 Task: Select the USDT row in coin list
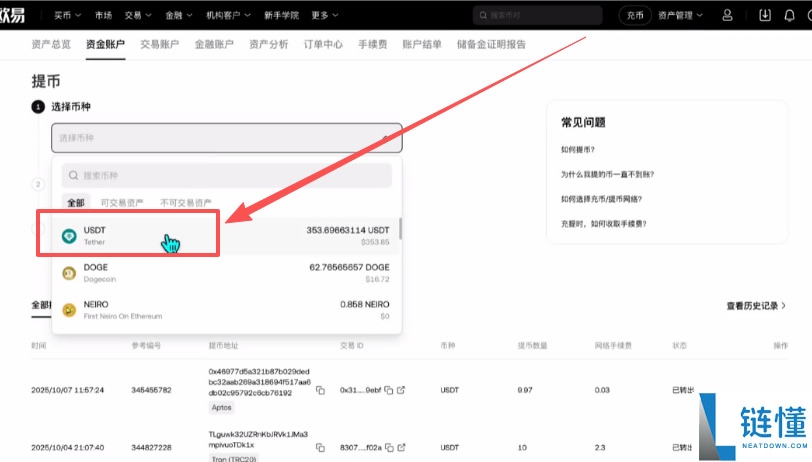click(x=227, y=236)
